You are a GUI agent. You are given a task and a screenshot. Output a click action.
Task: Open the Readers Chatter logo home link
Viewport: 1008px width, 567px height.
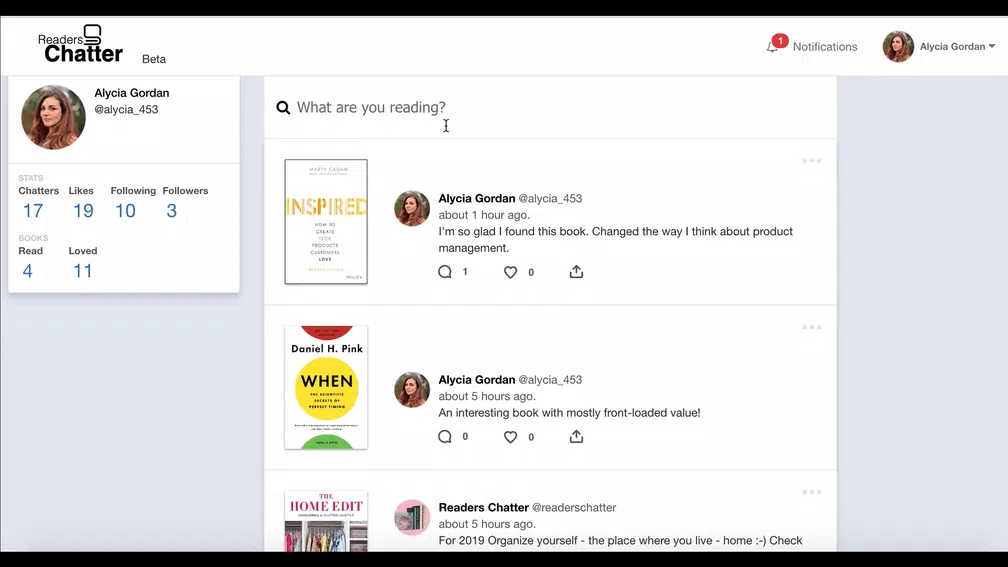80,44
